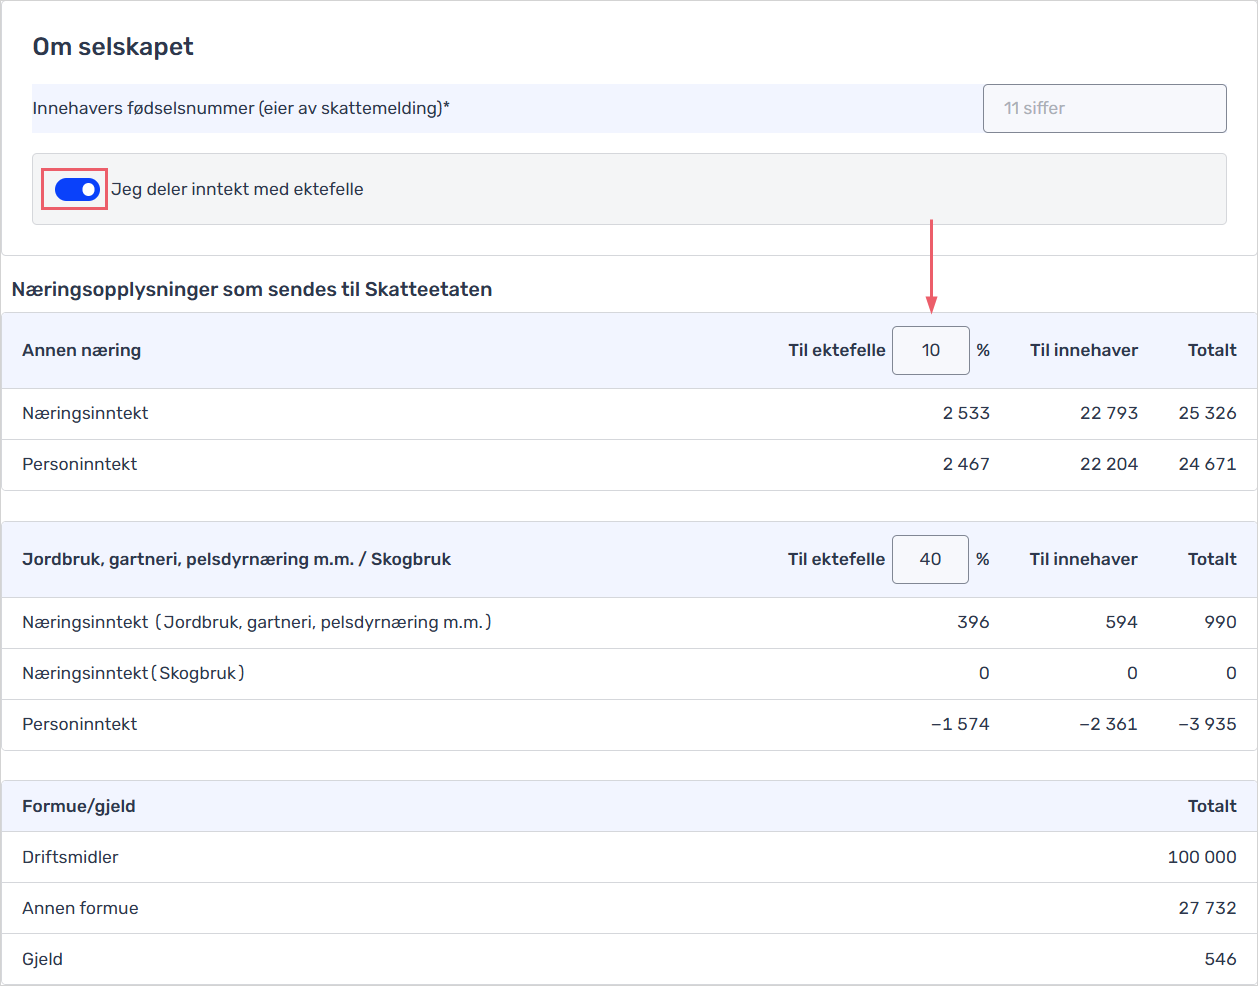
Task: Click the 'Om selskapet' heading
Action: click(x=113, y=47)
